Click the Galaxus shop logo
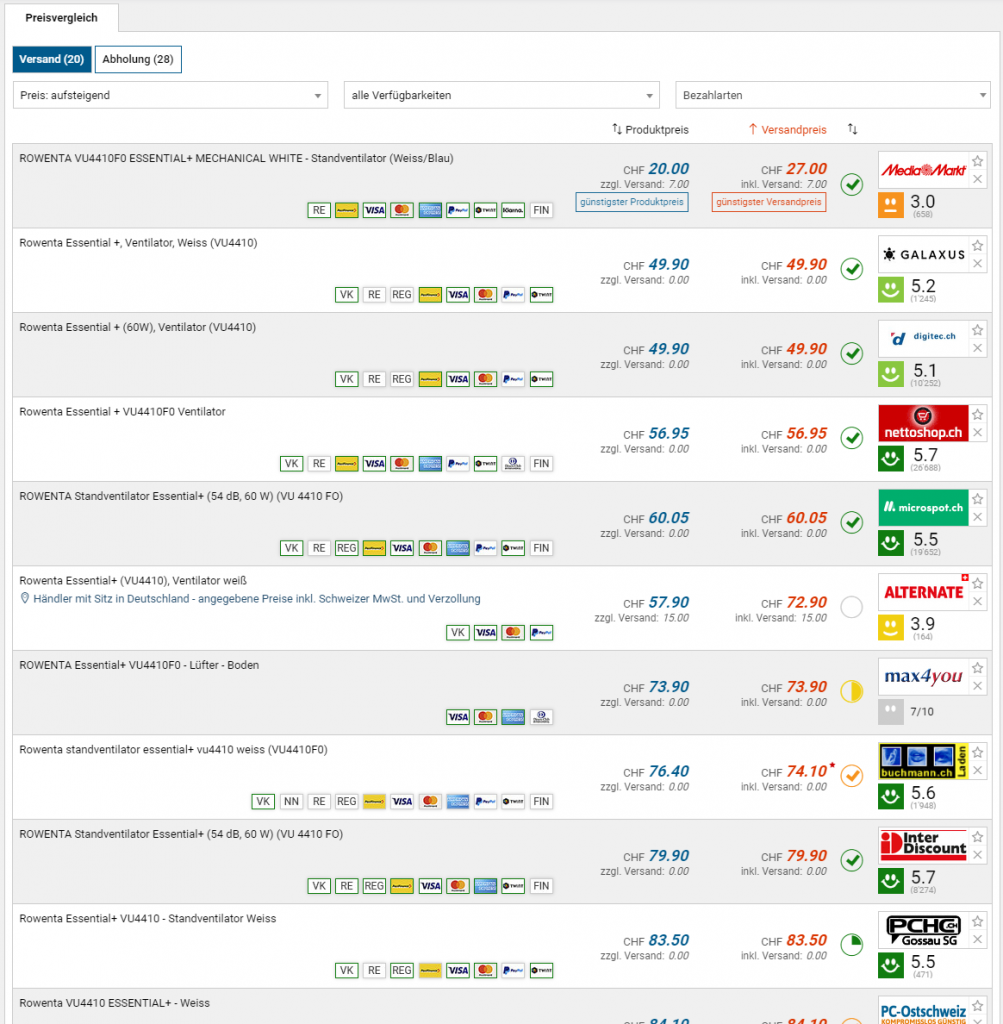 pyautogui.click(x=922, y=254)
